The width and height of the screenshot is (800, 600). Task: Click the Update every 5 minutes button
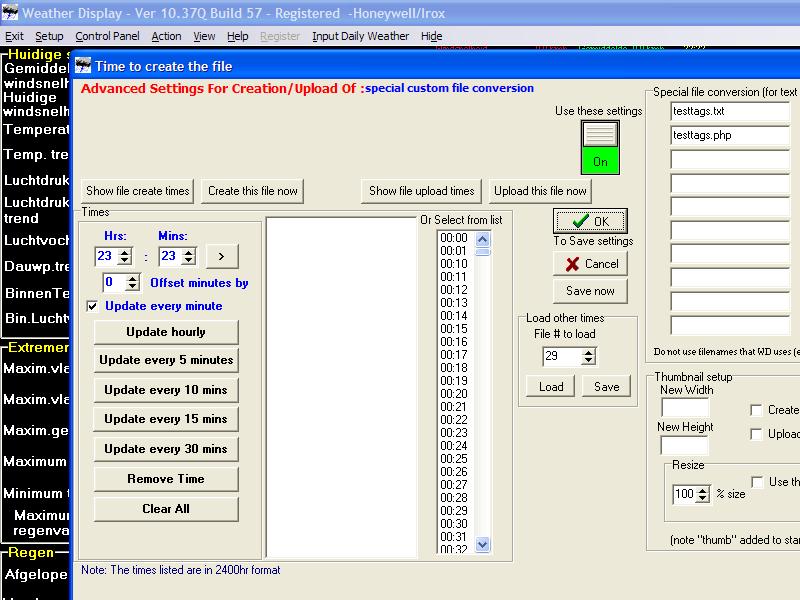166,360
